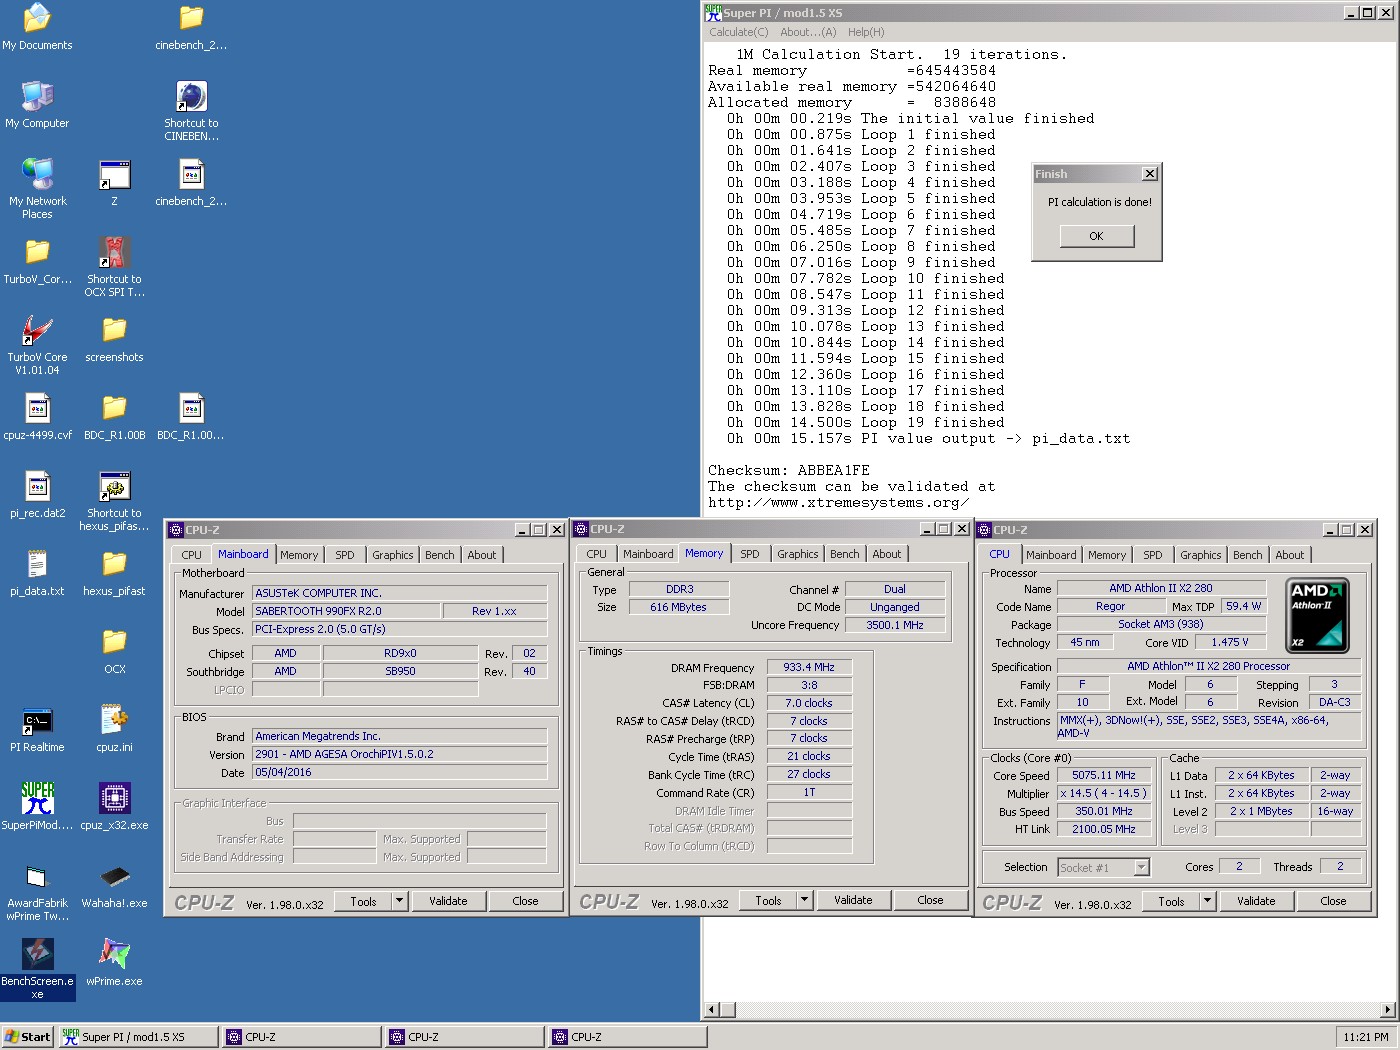The image size is (1400, 1050).
Task: Close the Finish dialog with X button
Action: coord(1150,174)
